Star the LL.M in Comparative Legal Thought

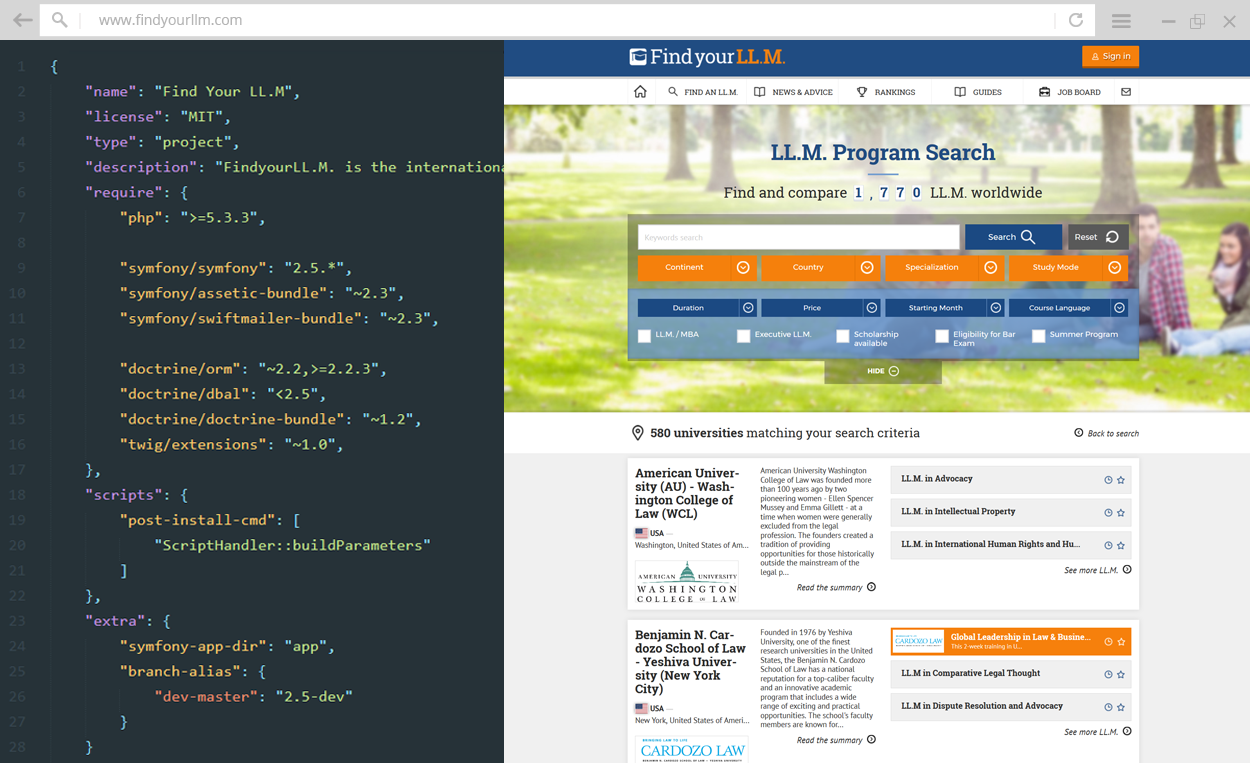click(1121, 675)
